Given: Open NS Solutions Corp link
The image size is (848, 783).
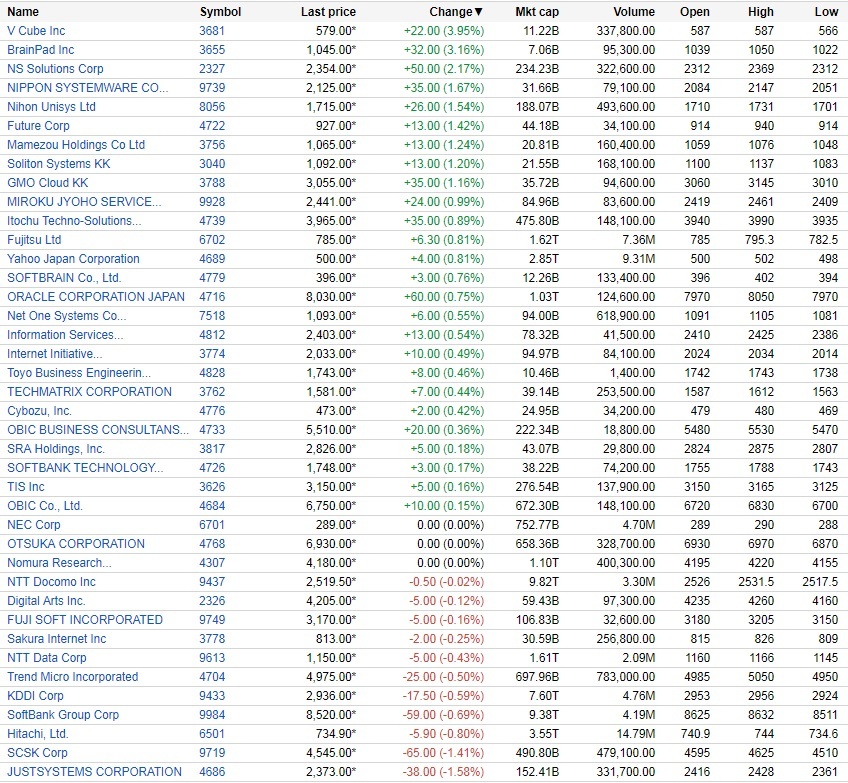Looking at the screenshot, I should (x=55, y=69).
